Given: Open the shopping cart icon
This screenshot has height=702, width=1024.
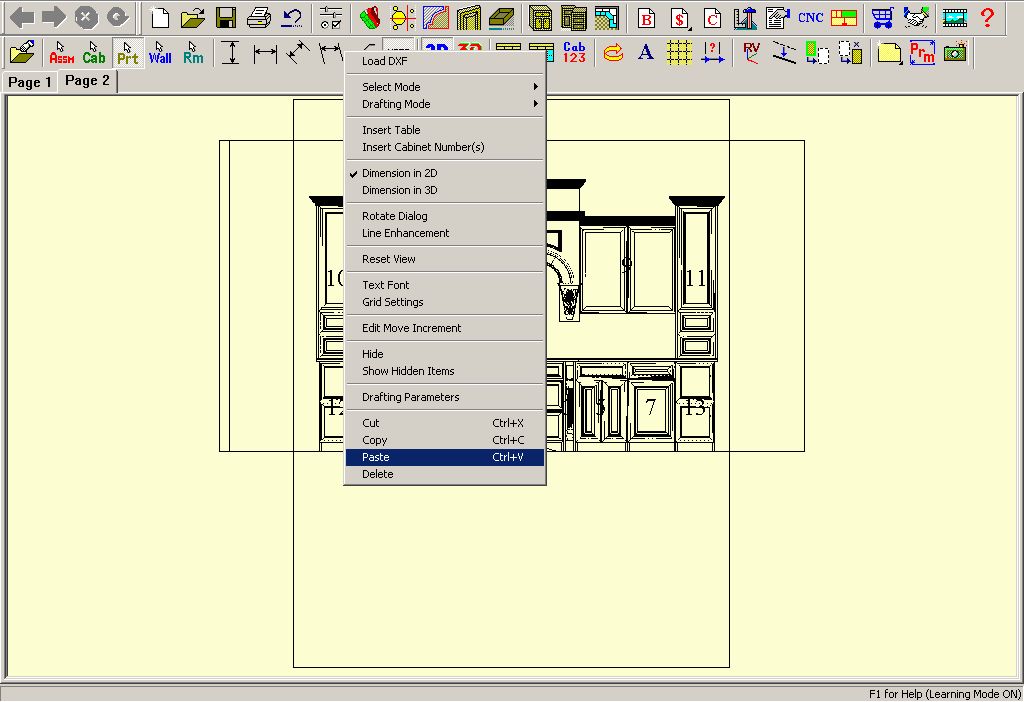Looking at the screenshot, I should (x=882, y=18).
